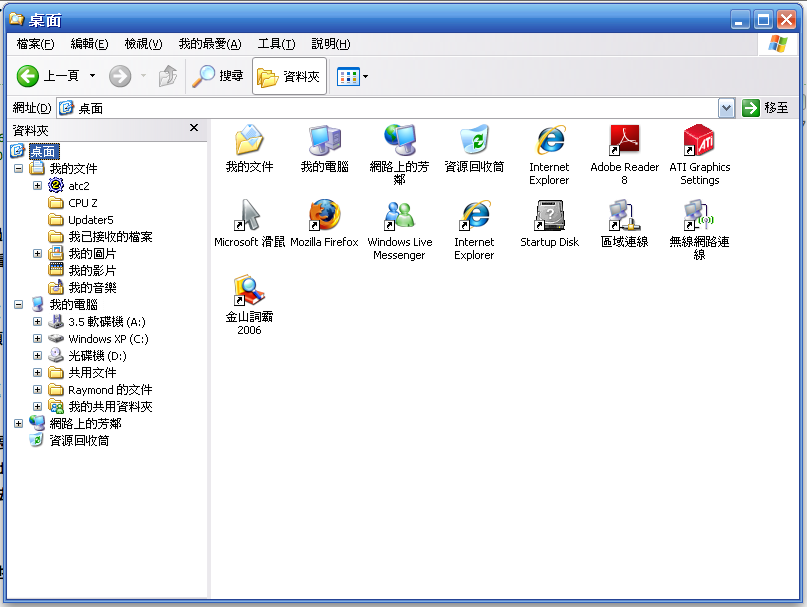Select 我的音樂 in the folder tree
807x607 pixels.
click(x=92, y=288)
